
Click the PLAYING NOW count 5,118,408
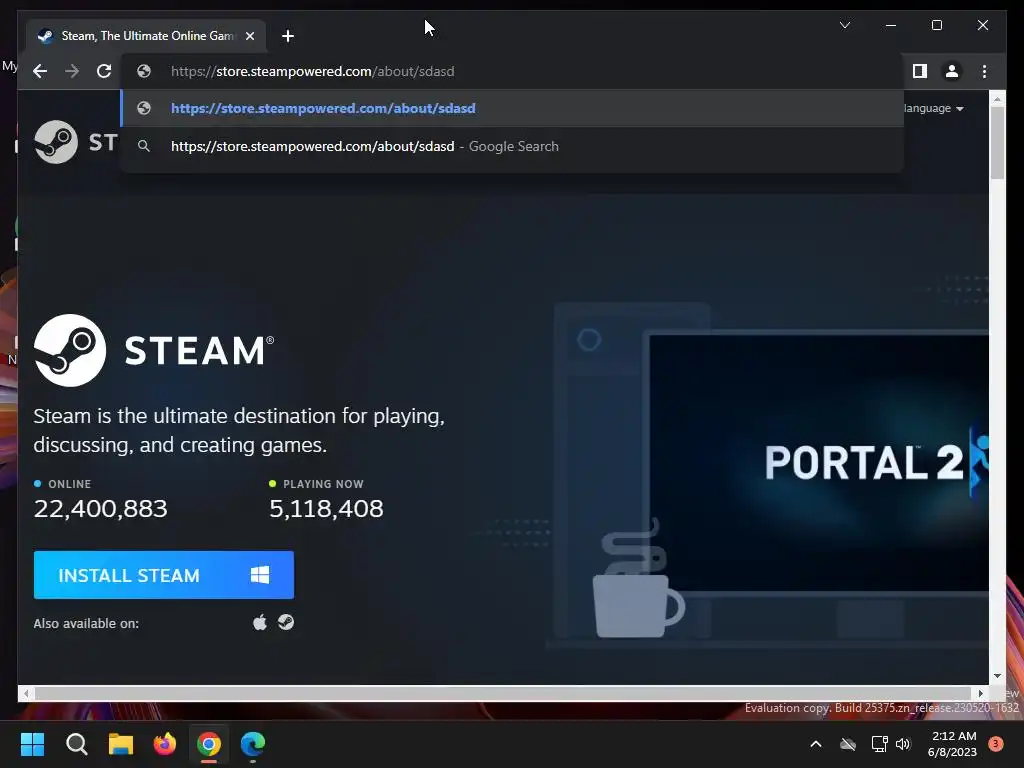pos(327,509)
